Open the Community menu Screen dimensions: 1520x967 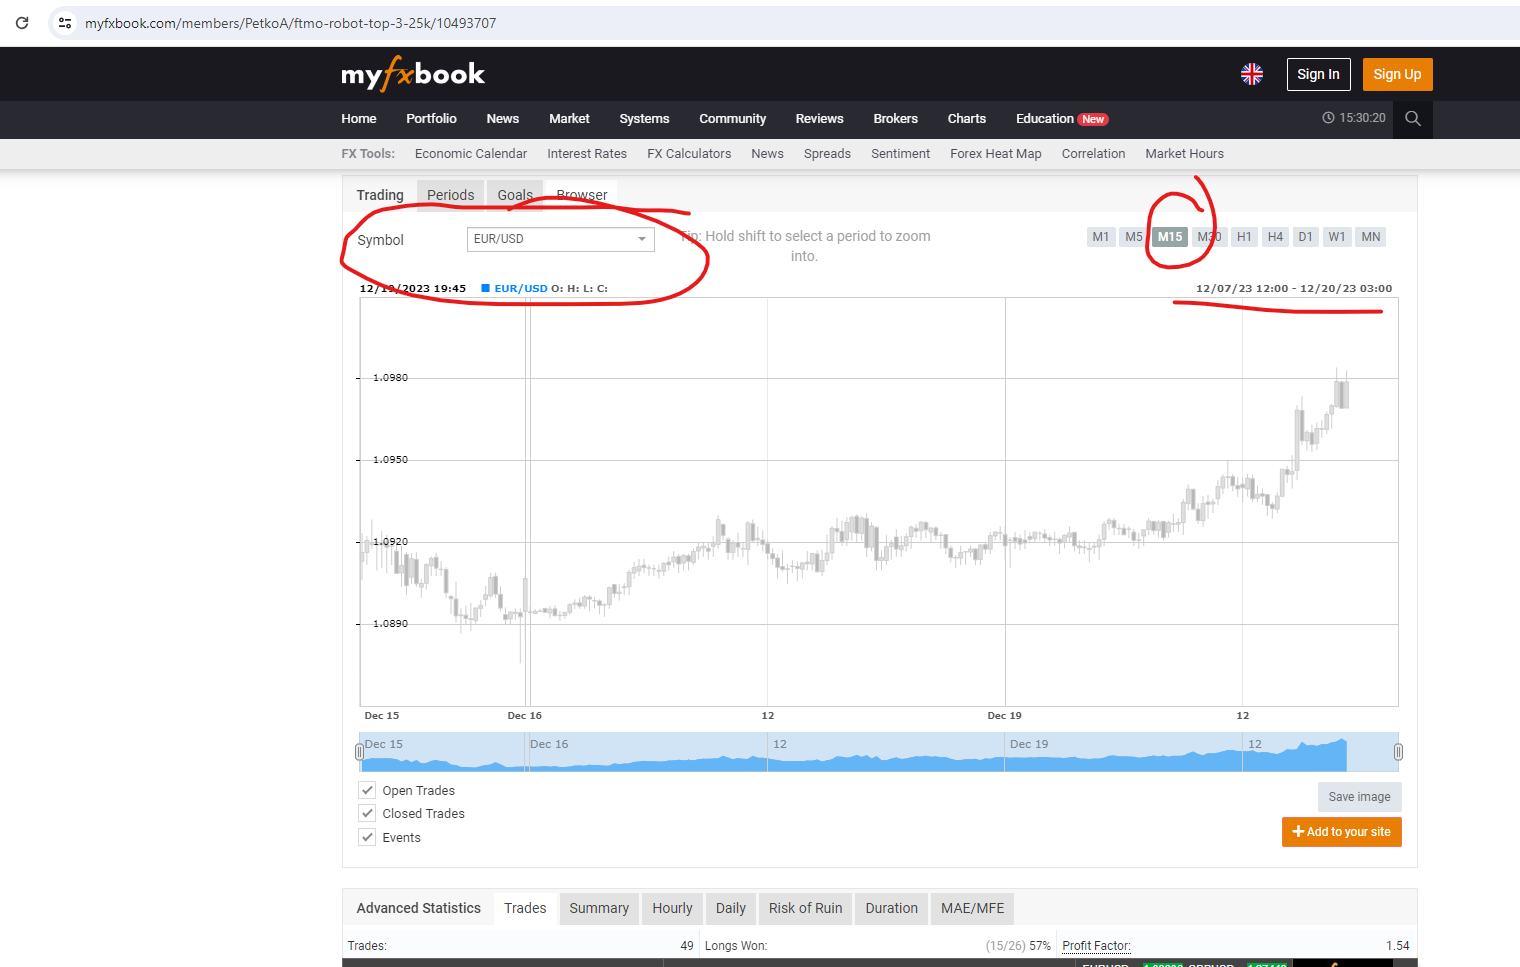click(x=732, y=118)
